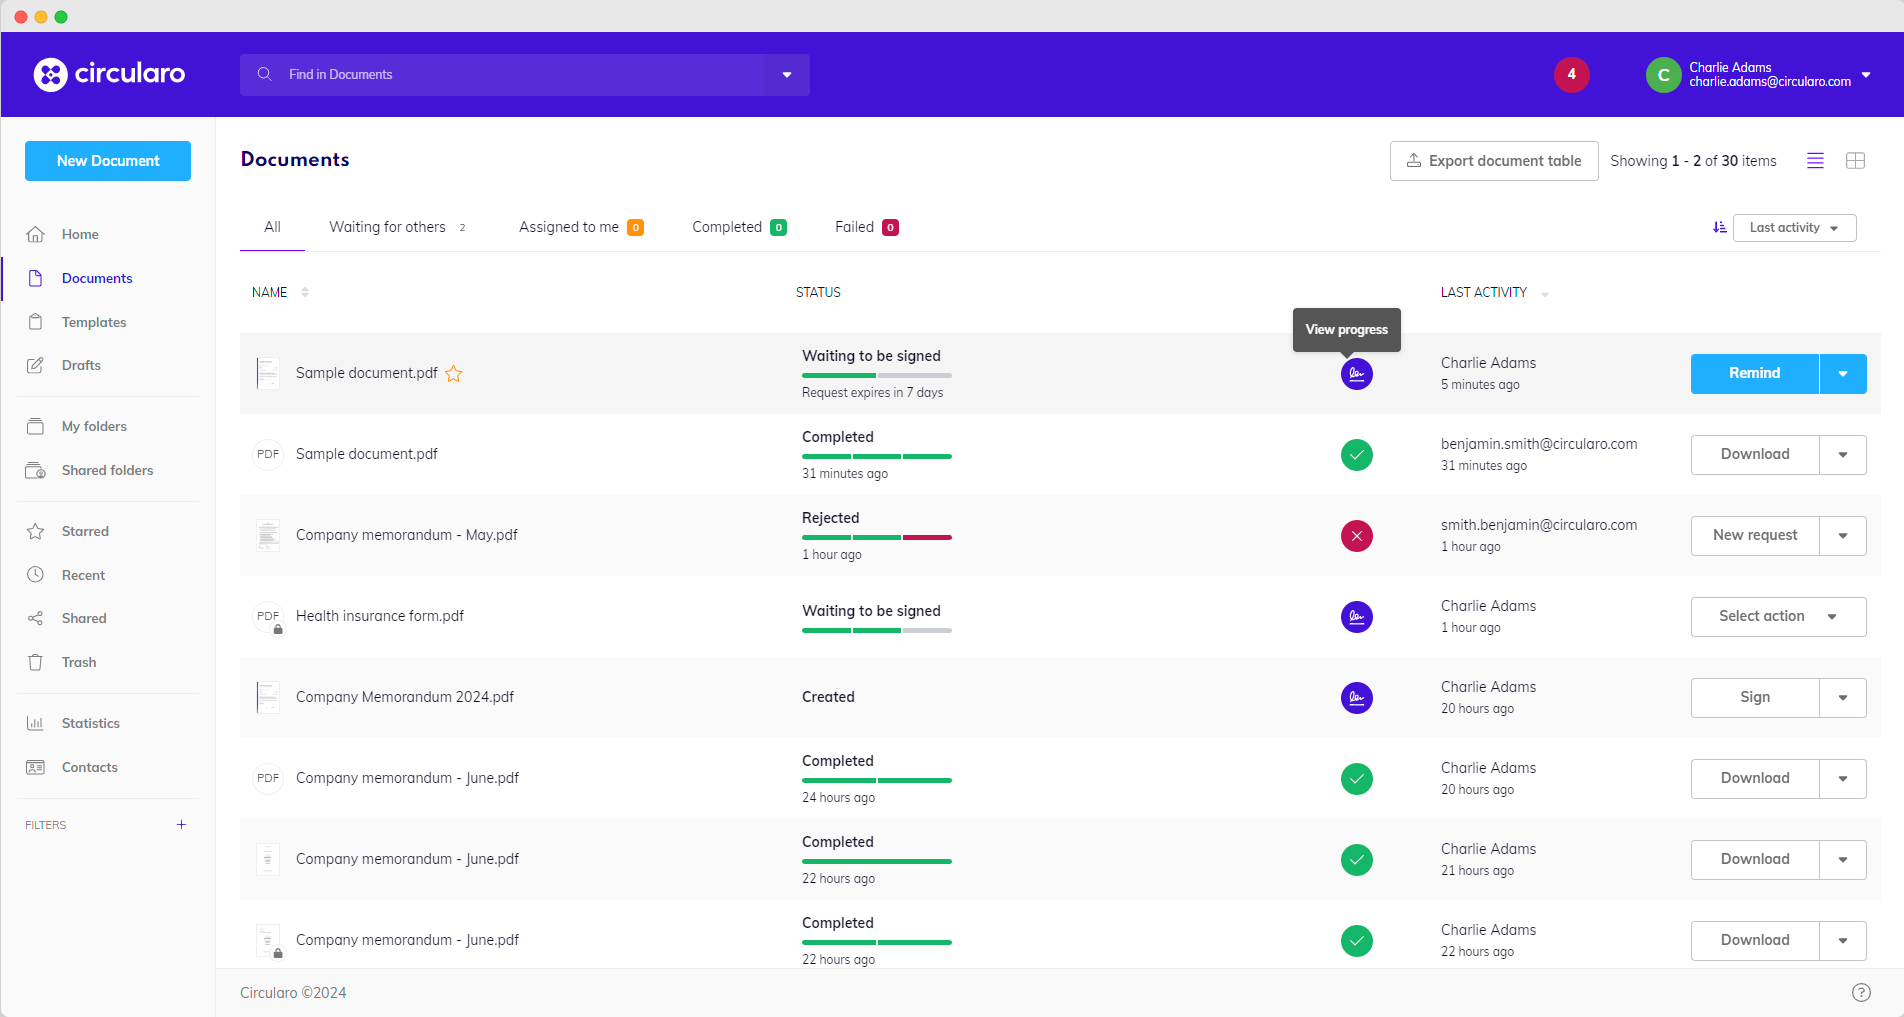Click the red rejected status icon
The height and width of the screenshot is (1017, 1904).
click(1356, 536)
